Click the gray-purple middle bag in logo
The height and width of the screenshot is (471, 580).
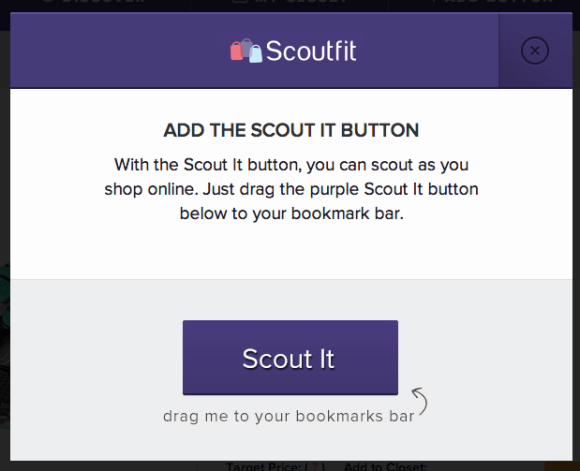(246, 47)
